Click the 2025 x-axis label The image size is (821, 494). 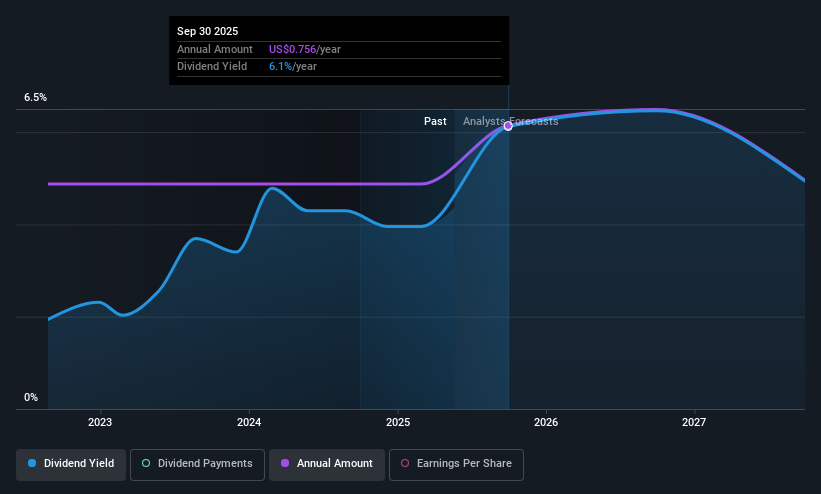(x=398, y=422)
